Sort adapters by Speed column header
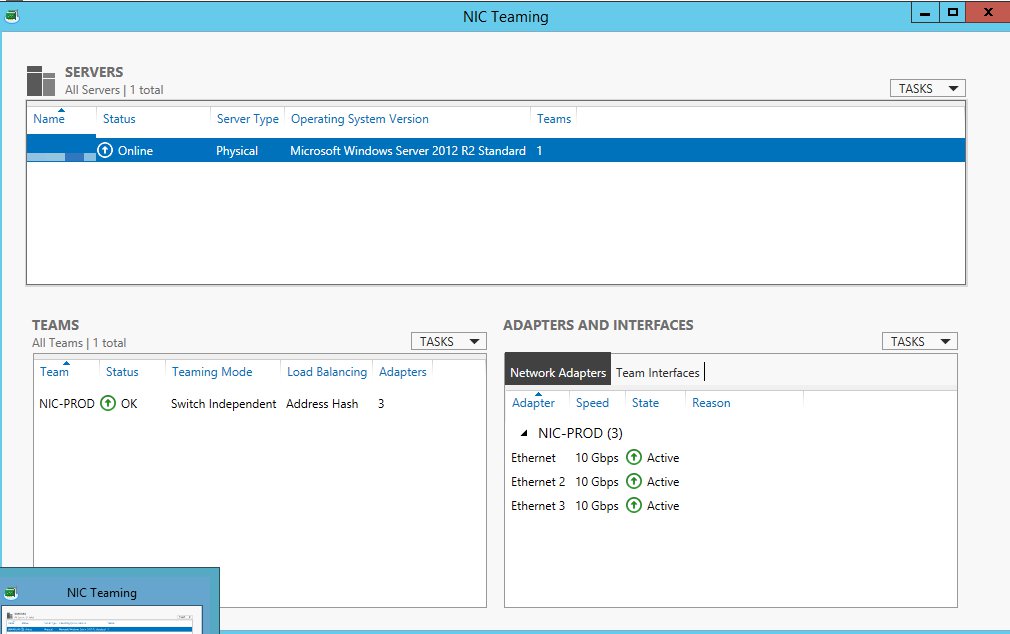Screen dimensions: 1010x634 click(x=592, y=403)
